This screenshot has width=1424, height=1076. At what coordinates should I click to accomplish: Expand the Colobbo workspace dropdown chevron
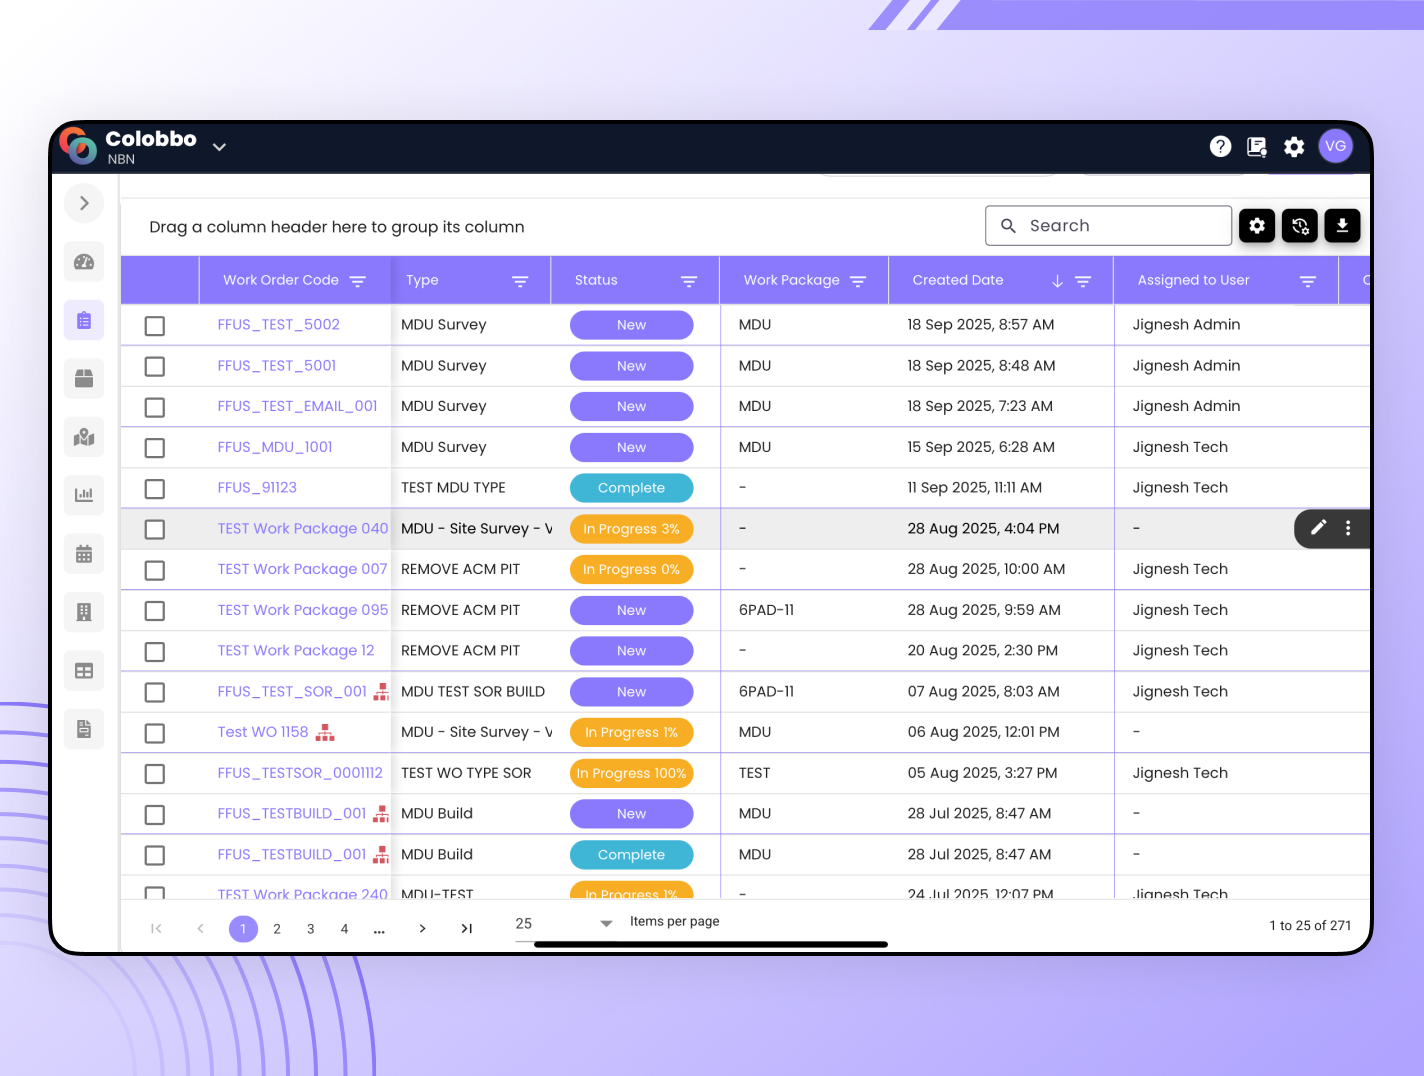pyautogui.click(x=219, y=147)
